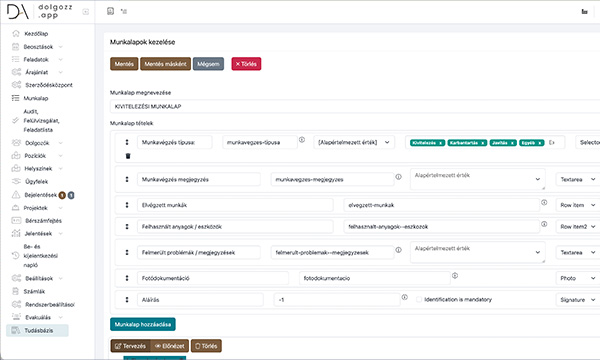Click info icon next to fotodokumentacio field
Screen dimensions: 600x360
point(455,275)
